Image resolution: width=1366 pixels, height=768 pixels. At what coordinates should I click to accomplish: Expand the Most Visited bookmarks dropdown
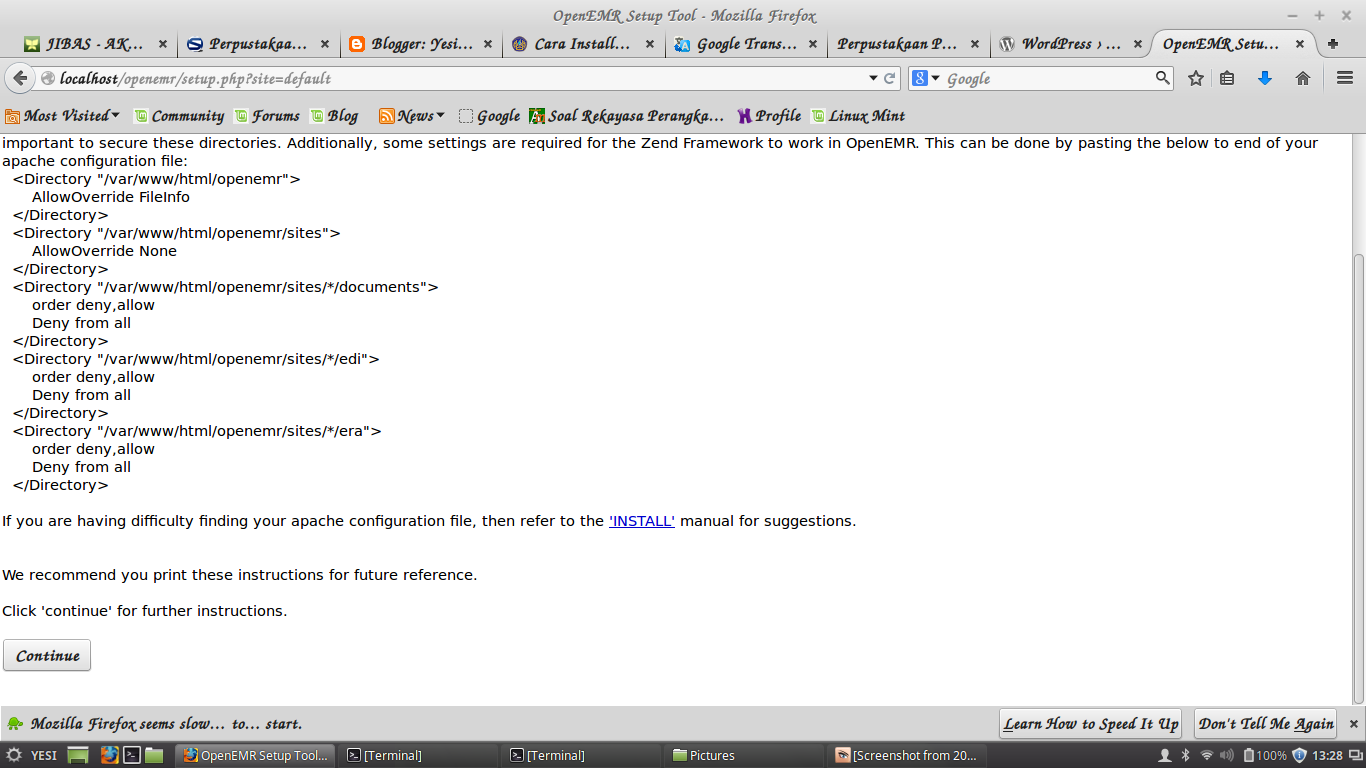(62, 116)
